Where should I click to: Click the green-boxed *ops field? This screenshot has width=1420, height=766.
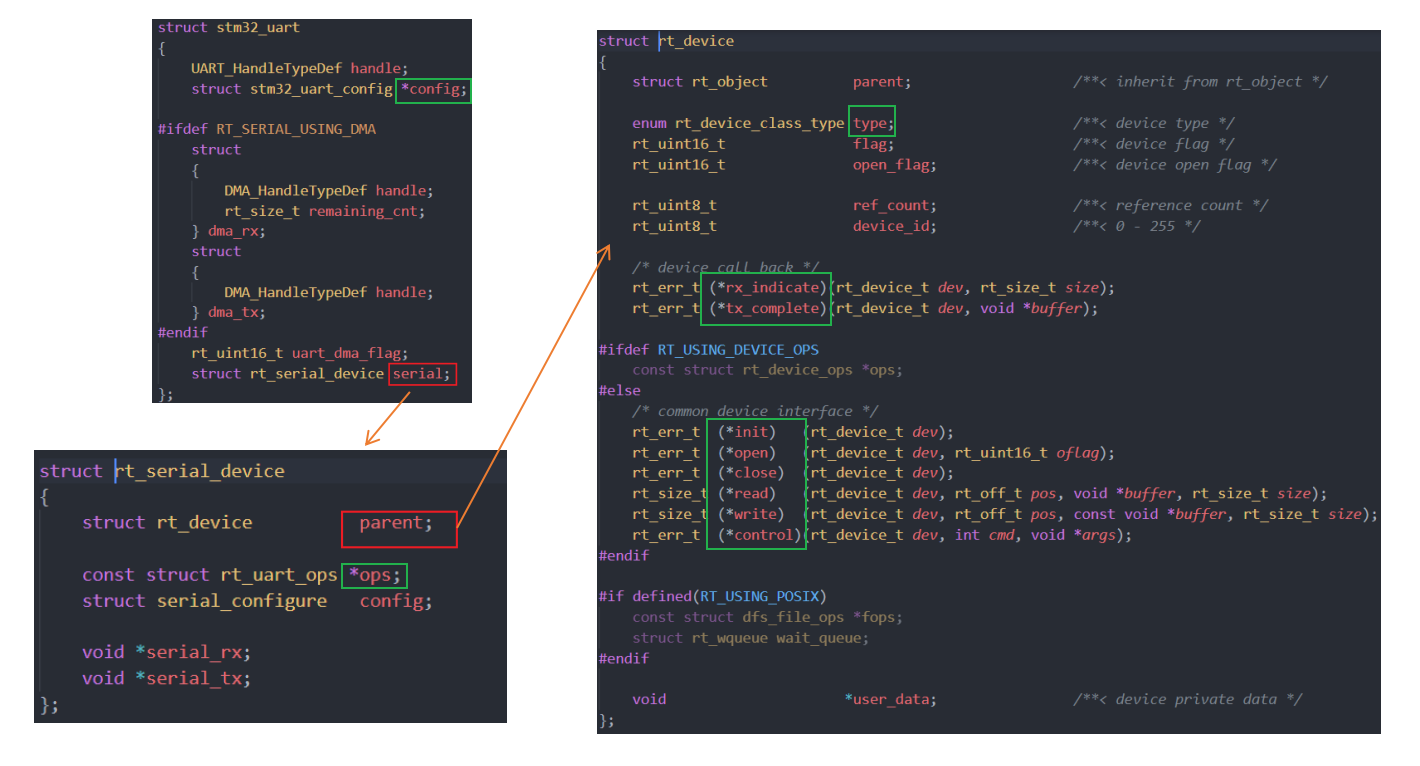pyautogui.click(x=374, y=574)
